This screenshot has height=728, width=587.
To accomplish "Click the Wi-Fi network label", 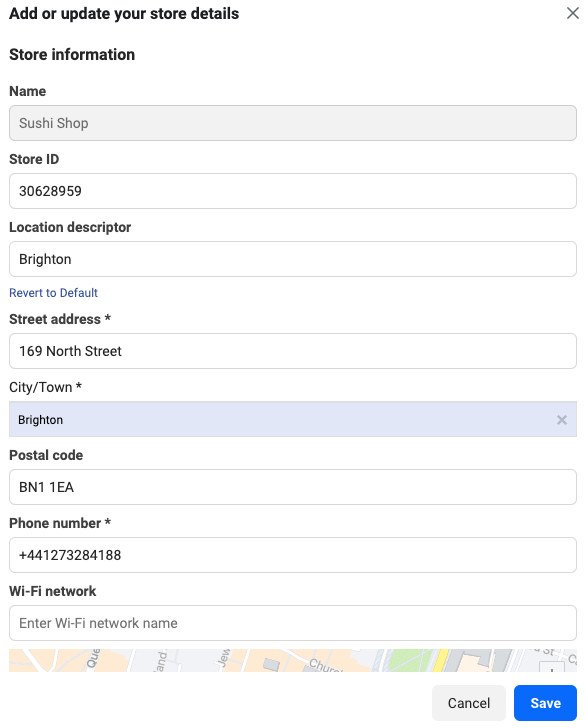I will [x=52, y=591].
